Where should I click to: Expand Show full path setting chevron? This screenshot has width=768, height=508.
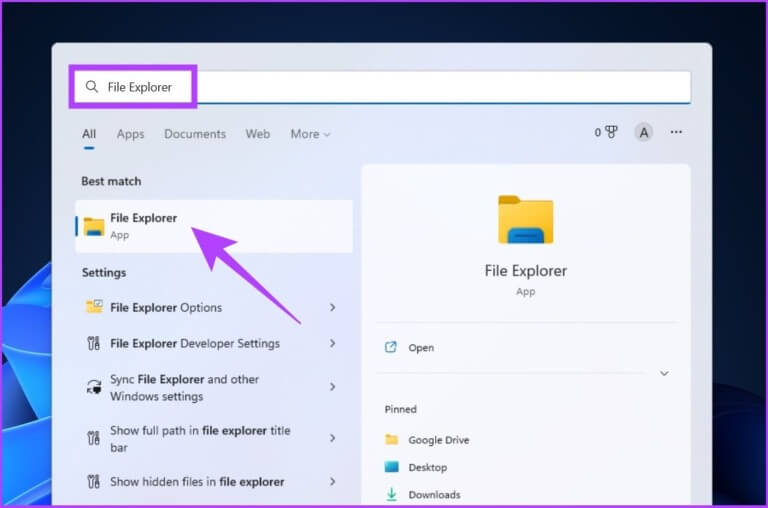click(333, 438)
